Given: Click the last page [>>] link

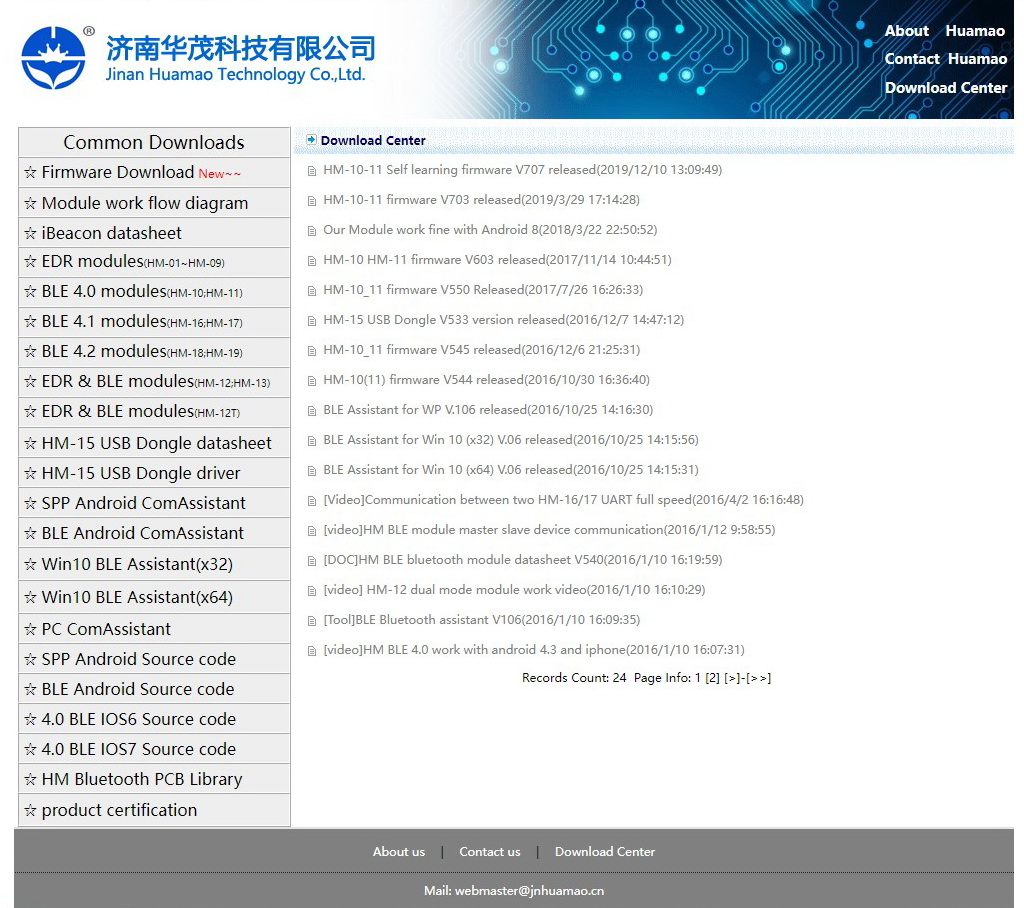Looking at the screenshot, I should click(759, 678).
